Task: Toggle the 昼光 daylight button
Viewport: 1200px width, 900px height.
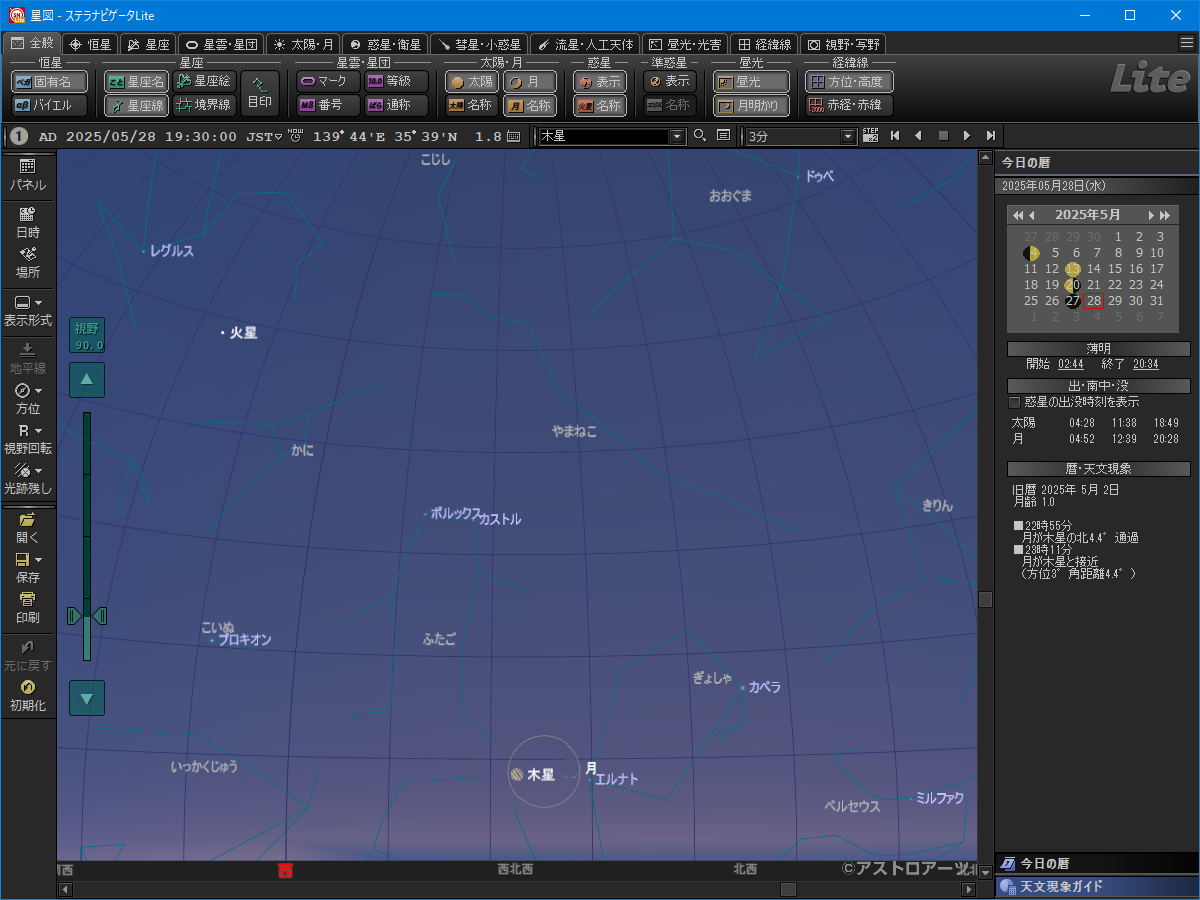Action: [x=751, y=82]
